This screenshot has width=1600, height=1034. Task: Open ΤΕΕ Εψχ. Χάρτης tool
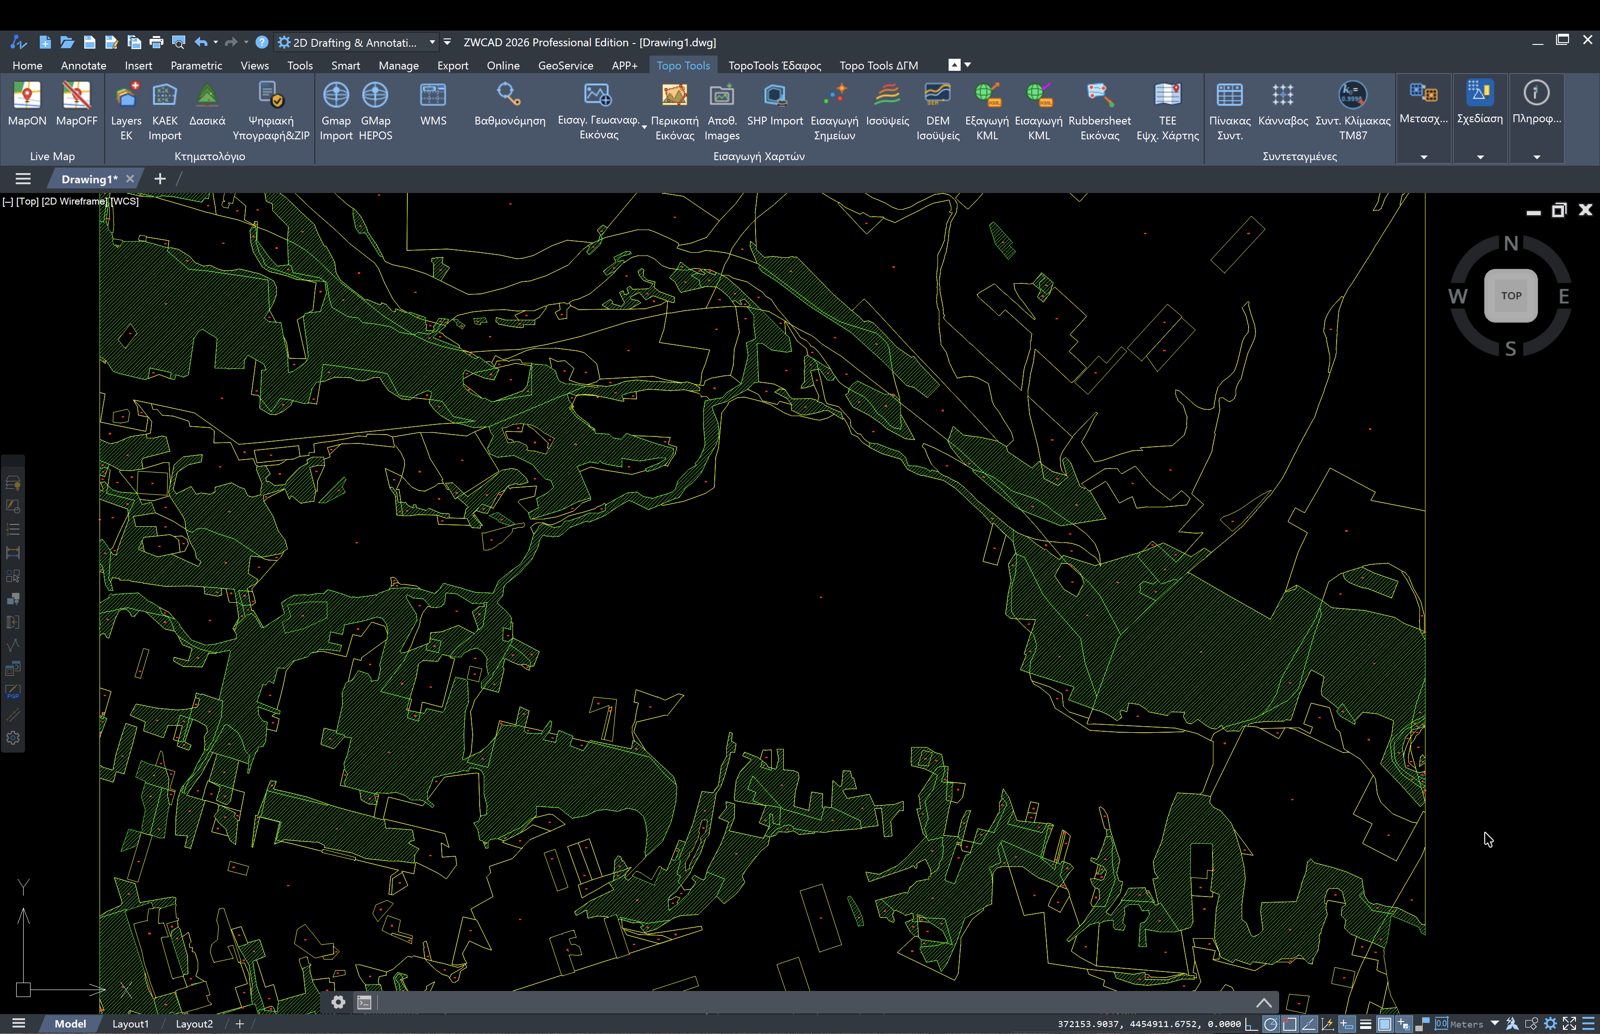coord(1168,111)
